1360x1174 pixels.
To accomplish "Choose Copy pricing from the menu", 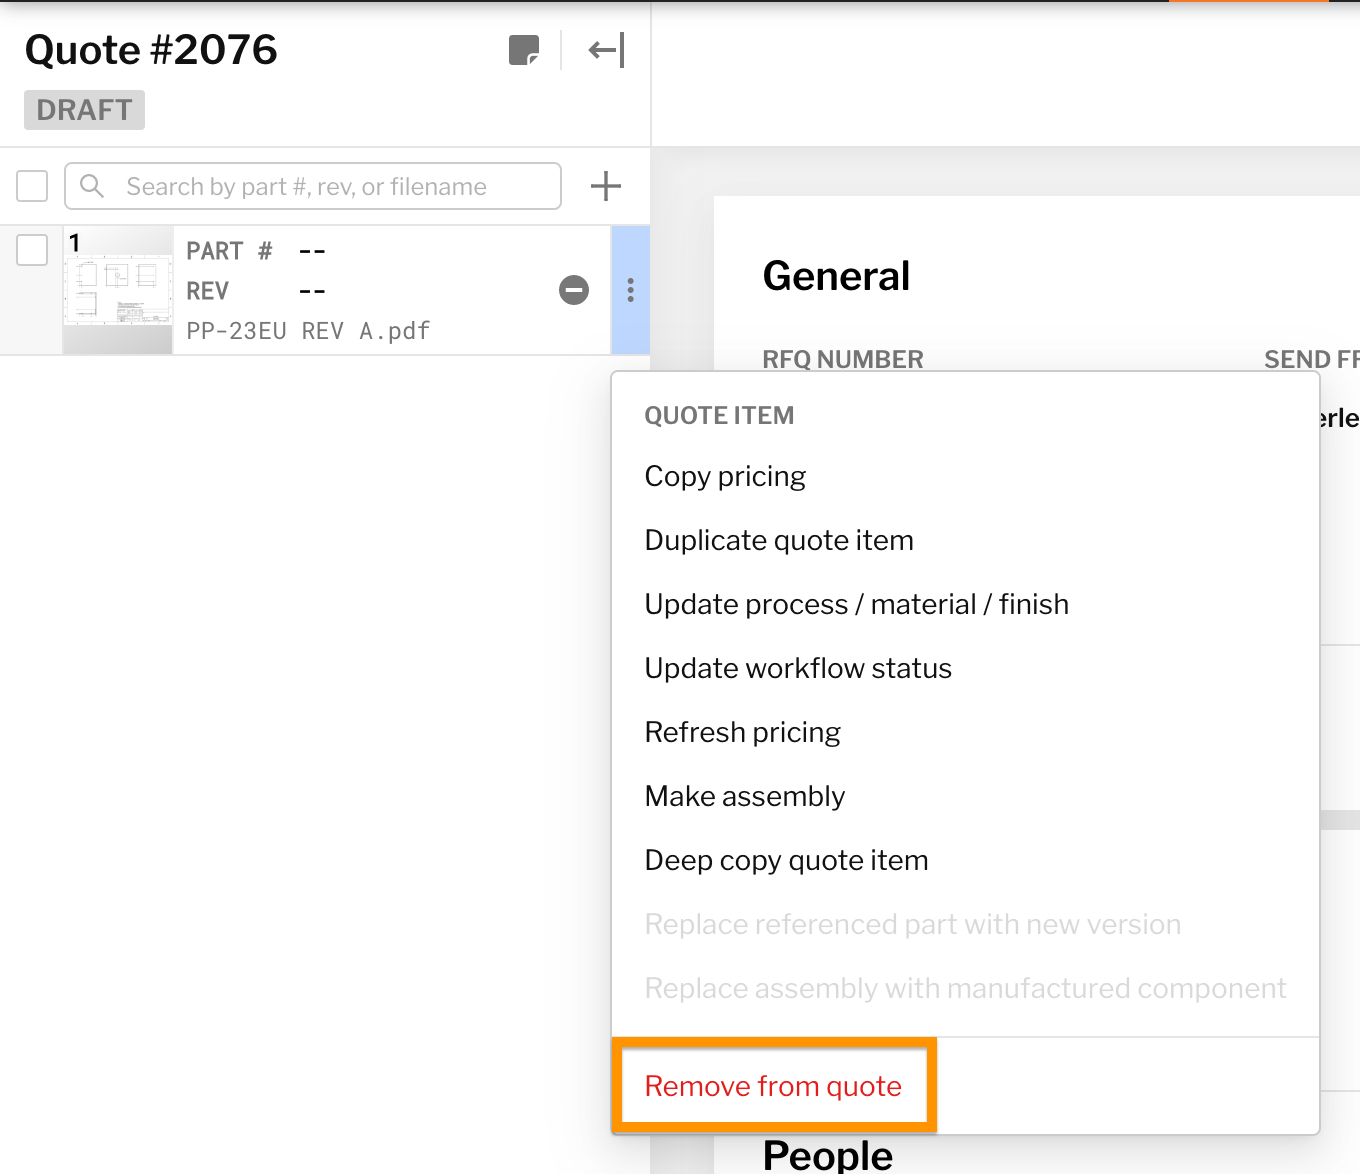I will [x=725, y=476].
